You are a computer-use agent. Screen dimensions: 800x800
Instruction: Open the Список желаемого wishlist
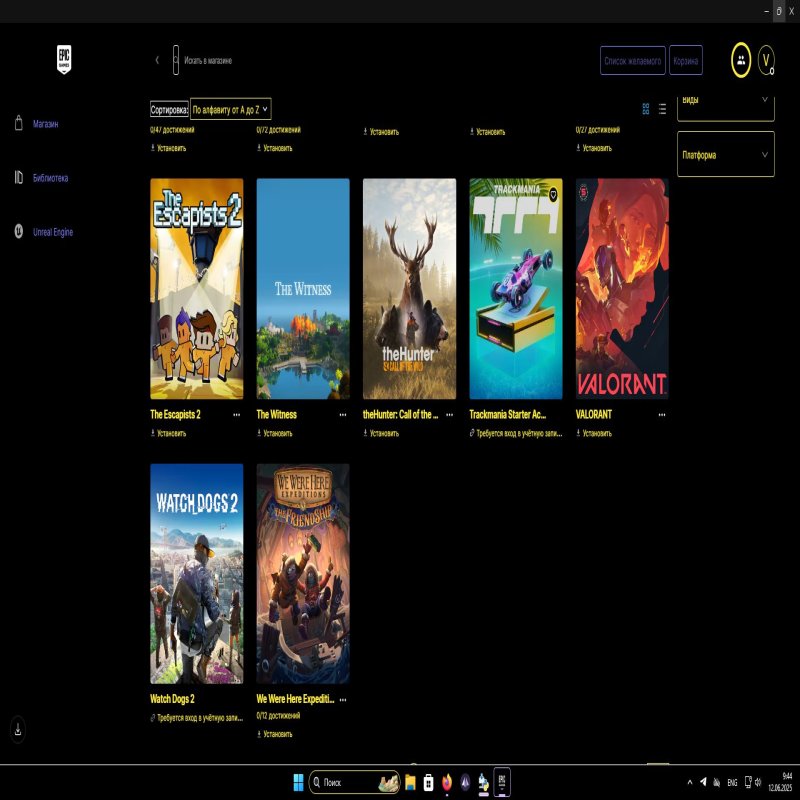pos(632,61)
